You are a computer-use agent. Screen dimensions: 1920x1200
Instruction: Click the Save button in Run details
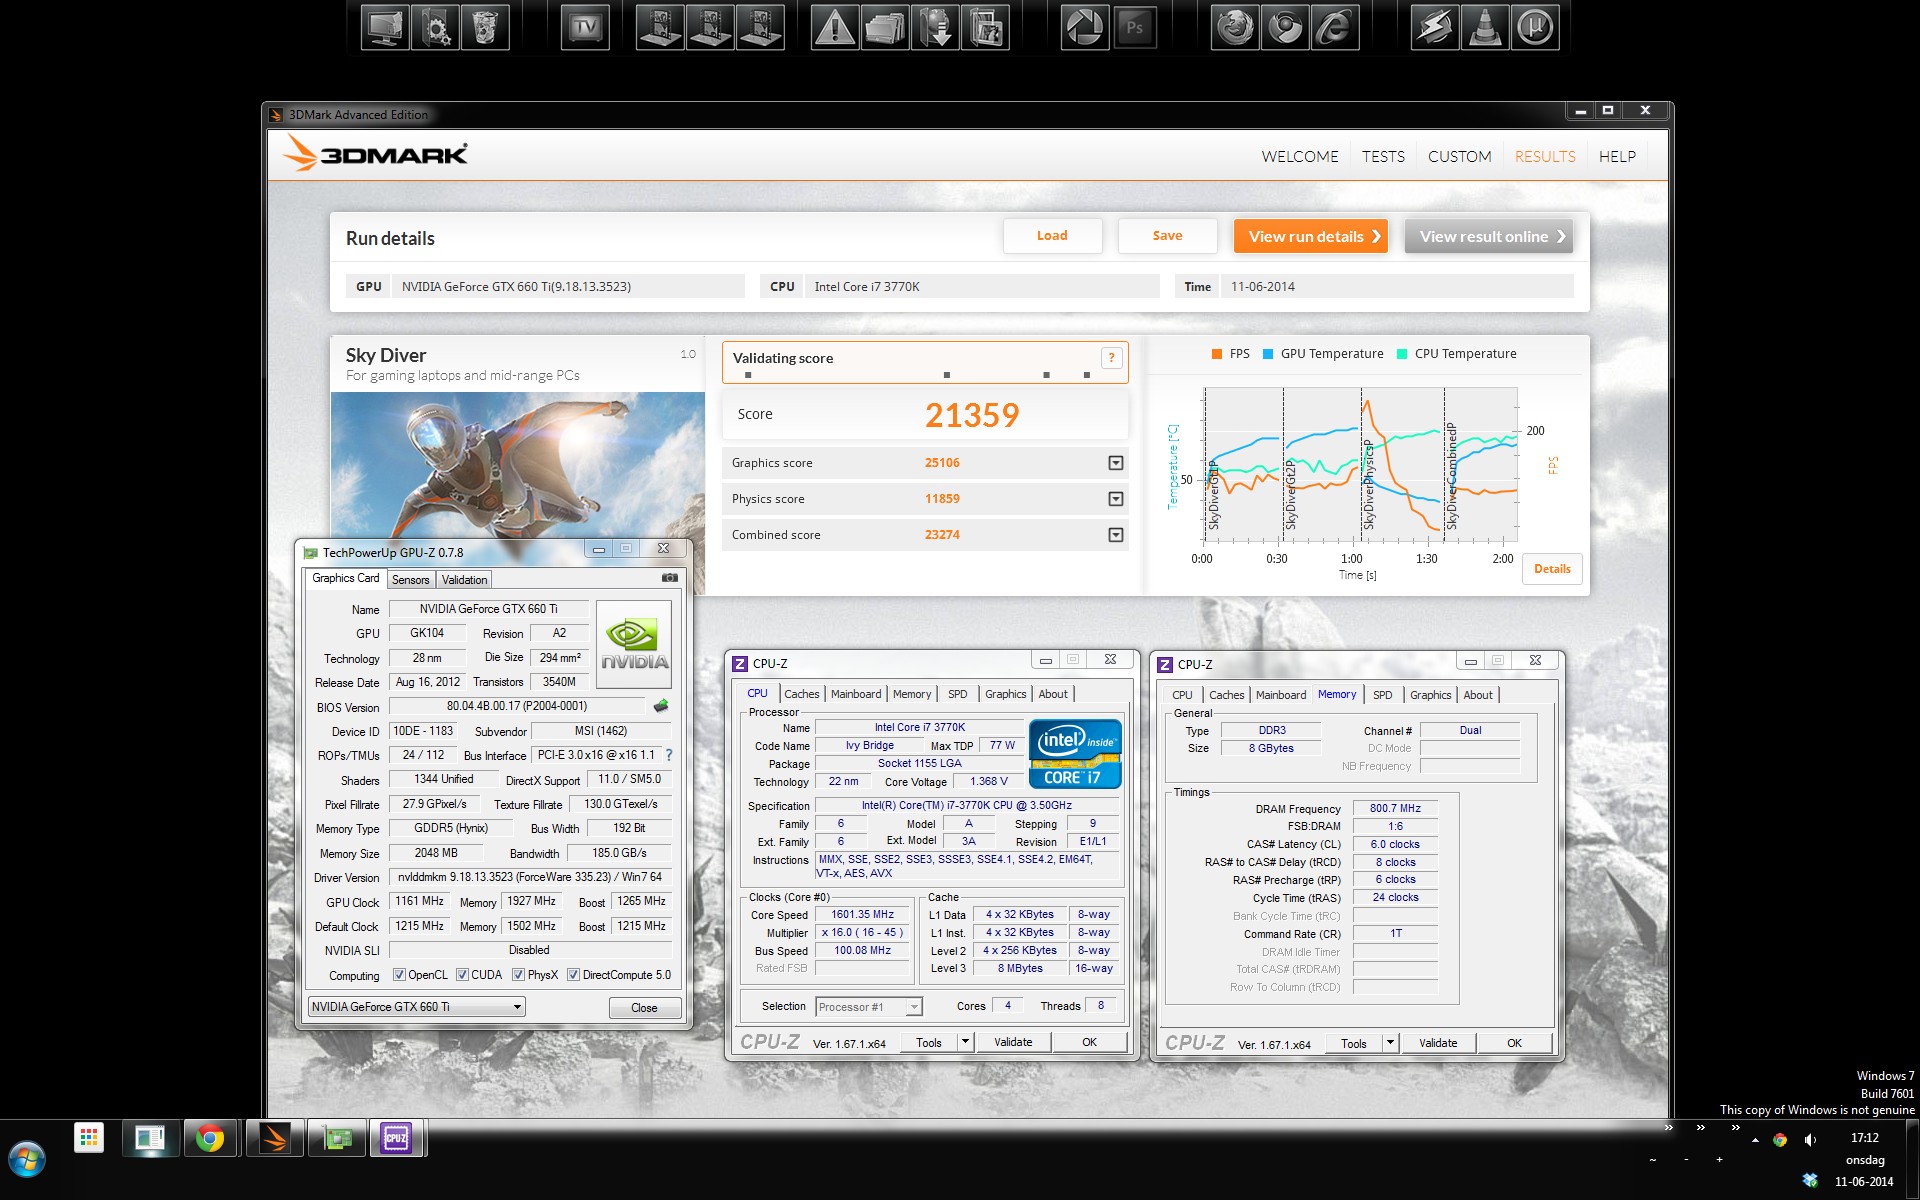tap(1167, 236)
